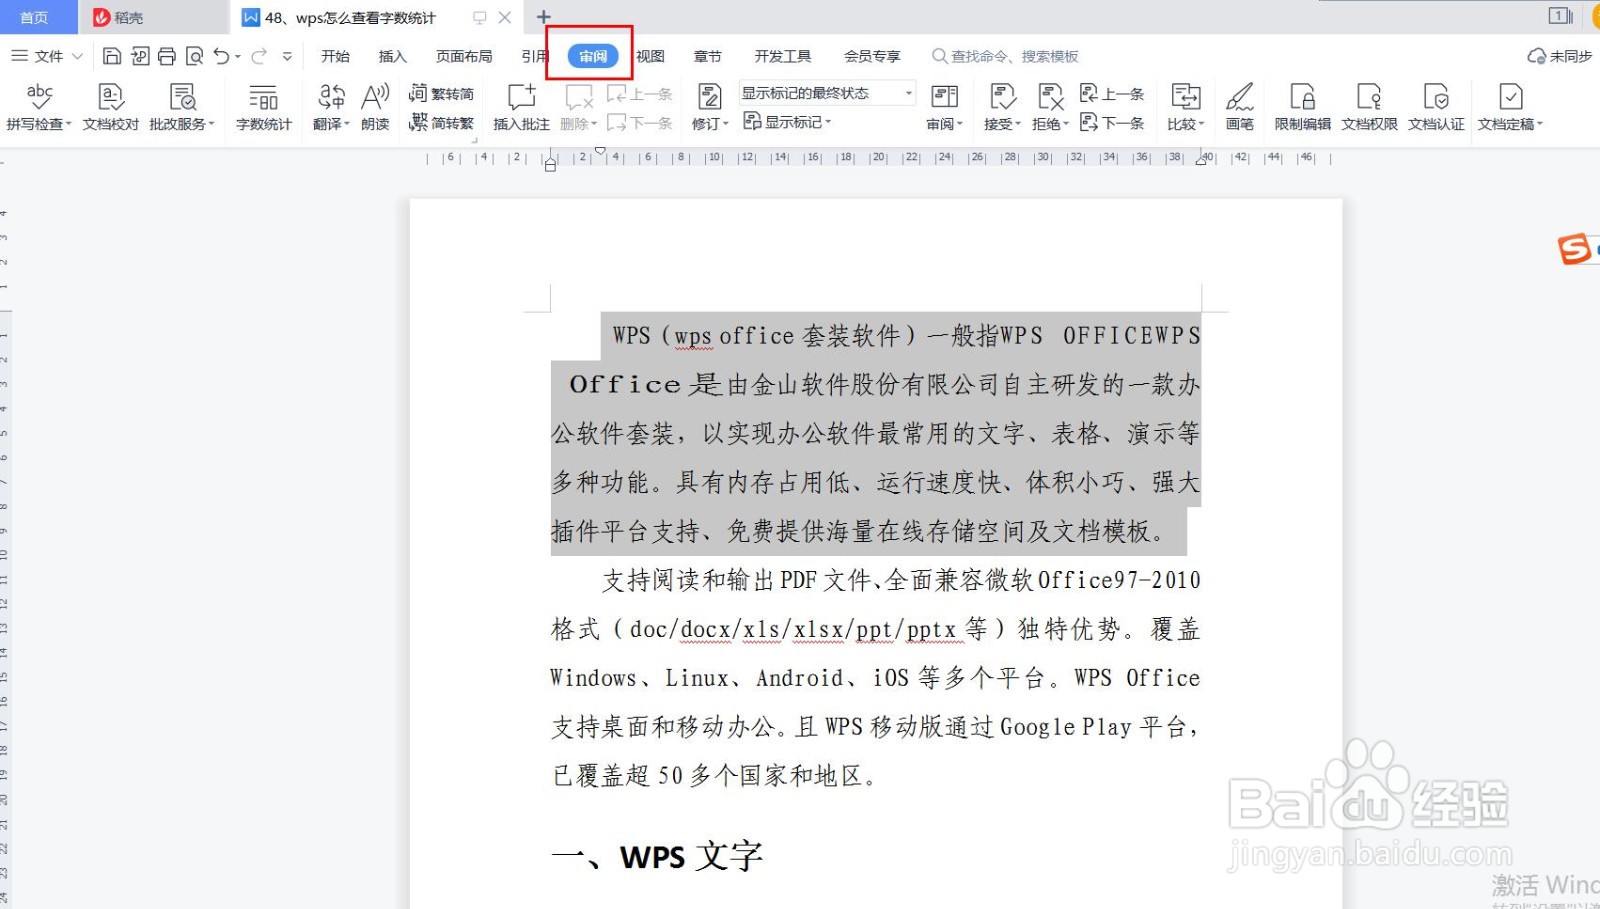Run 拼写检查 spell check
1600x909 pixels.
pos(39,105)
